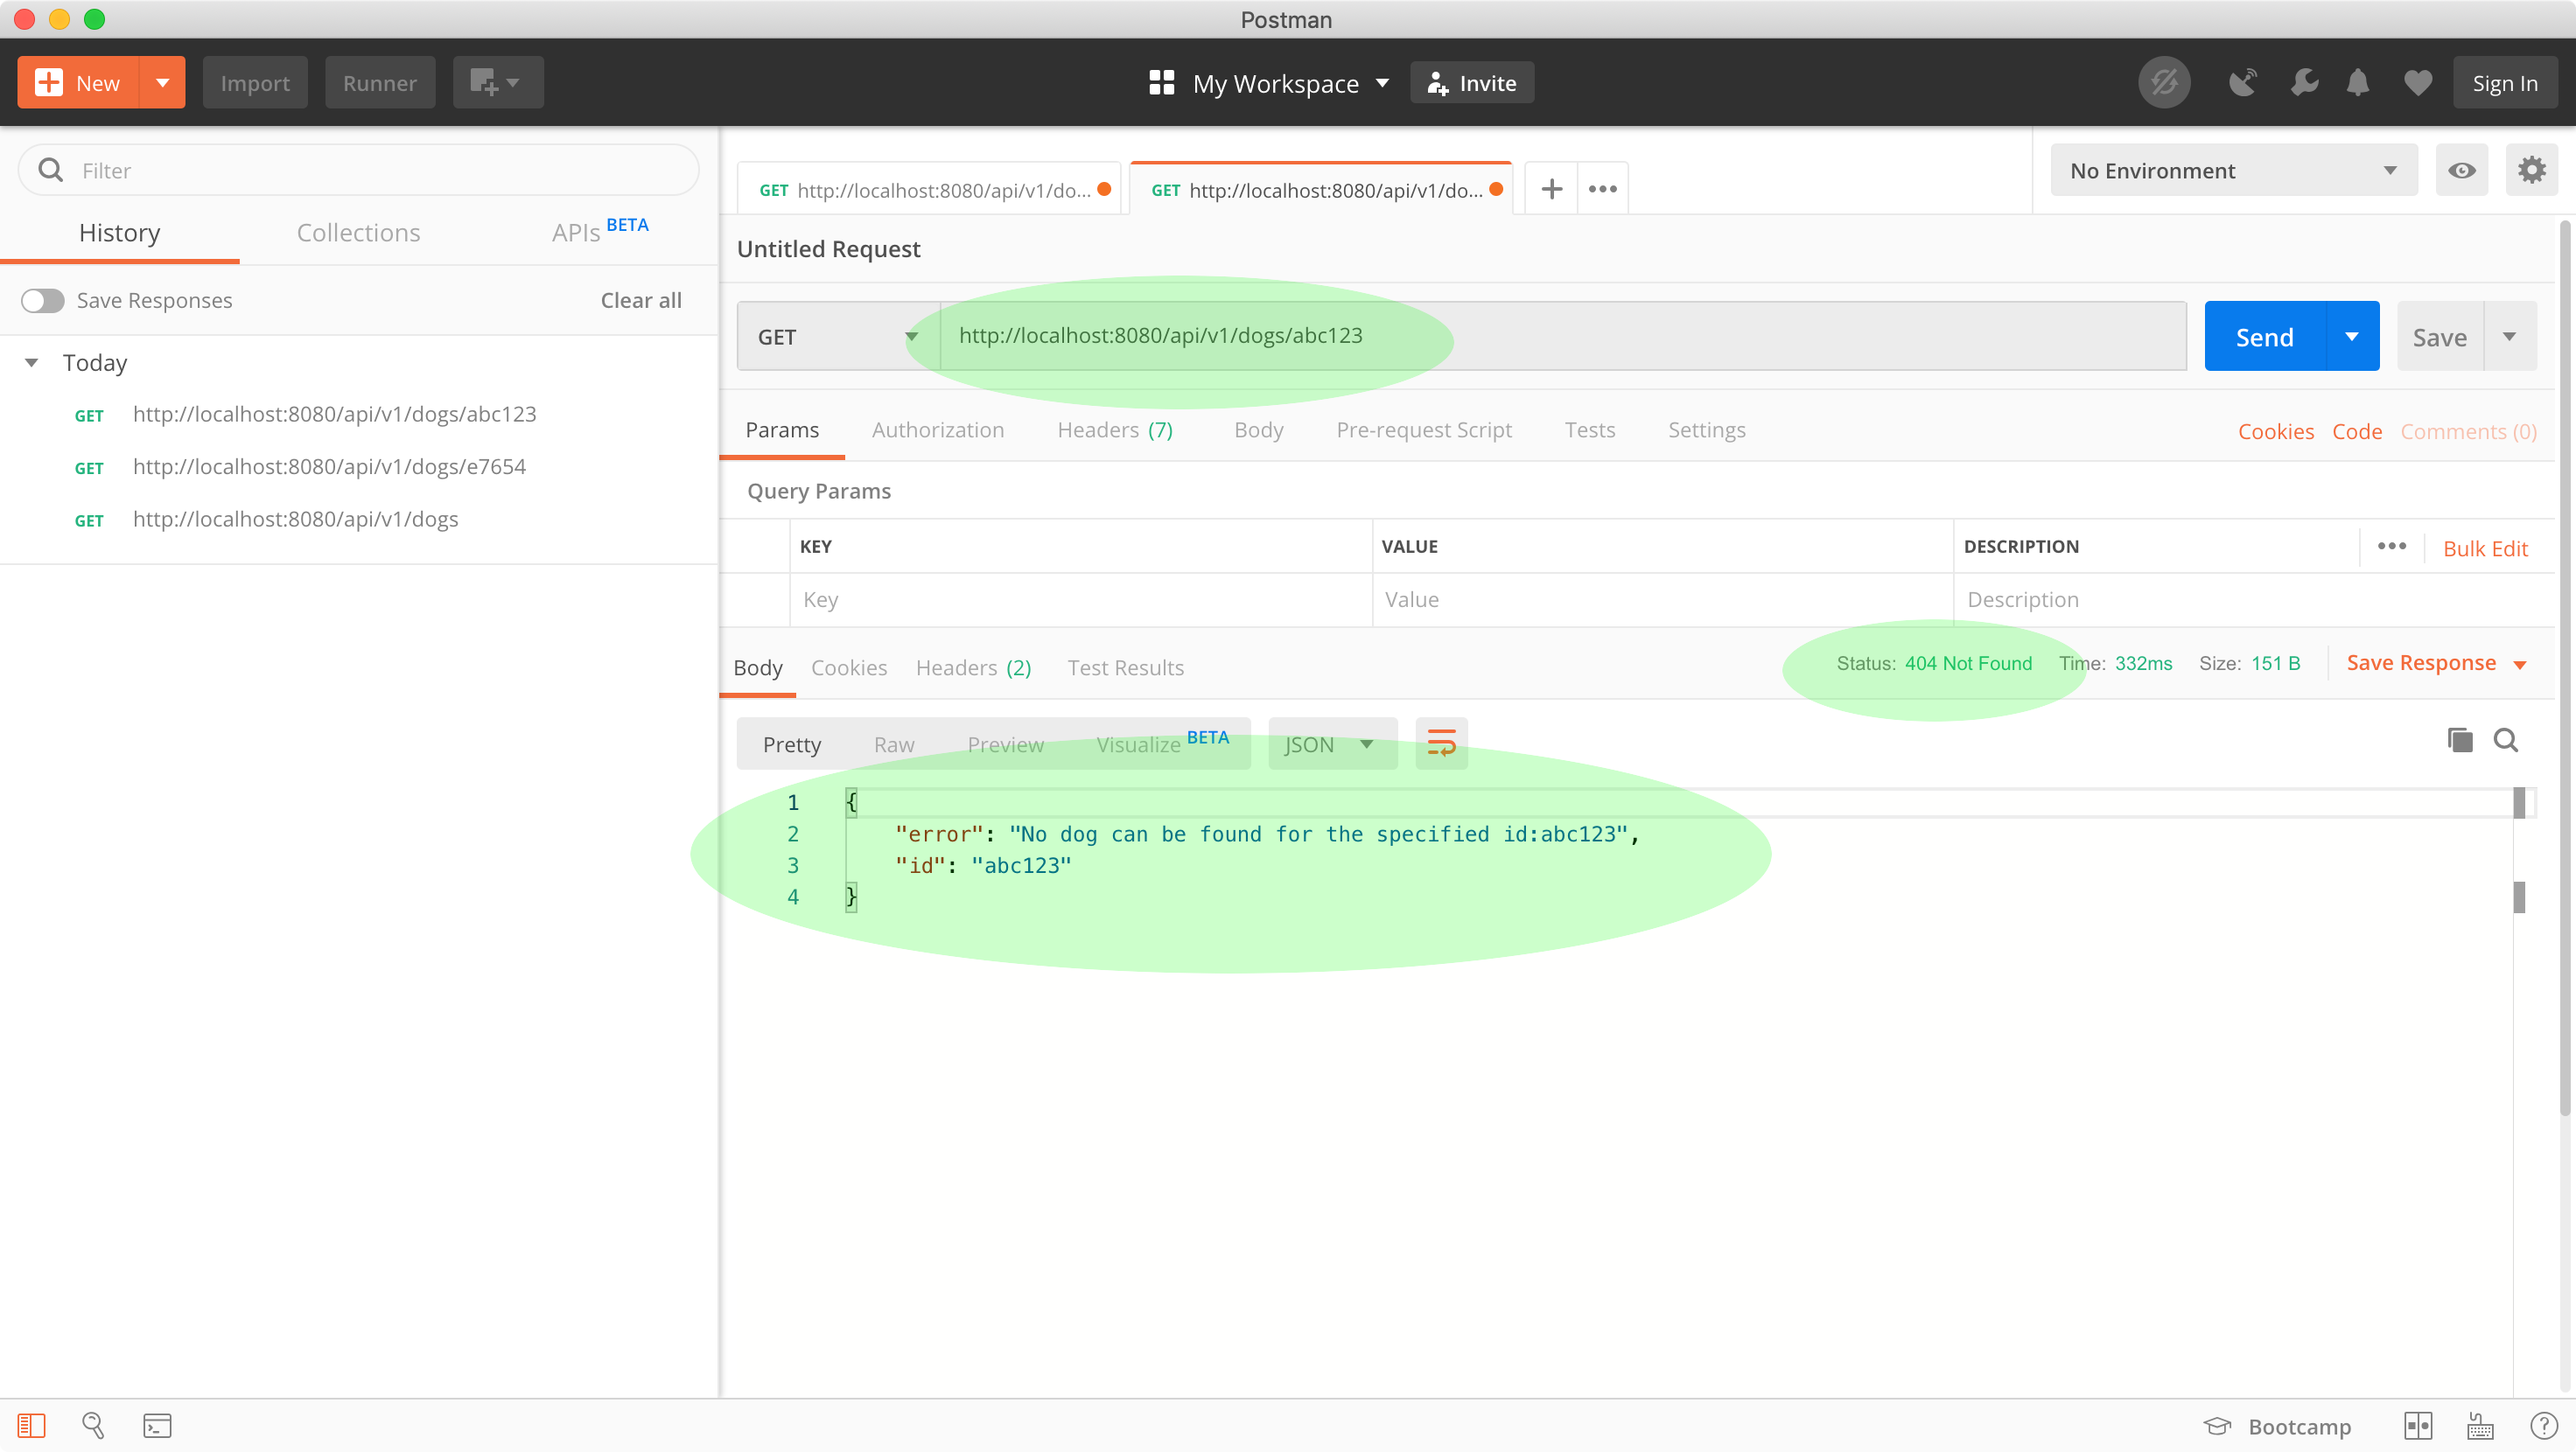Click the heart icon in header
Screen dimensions: 2576x1452
click(2417, 83)
